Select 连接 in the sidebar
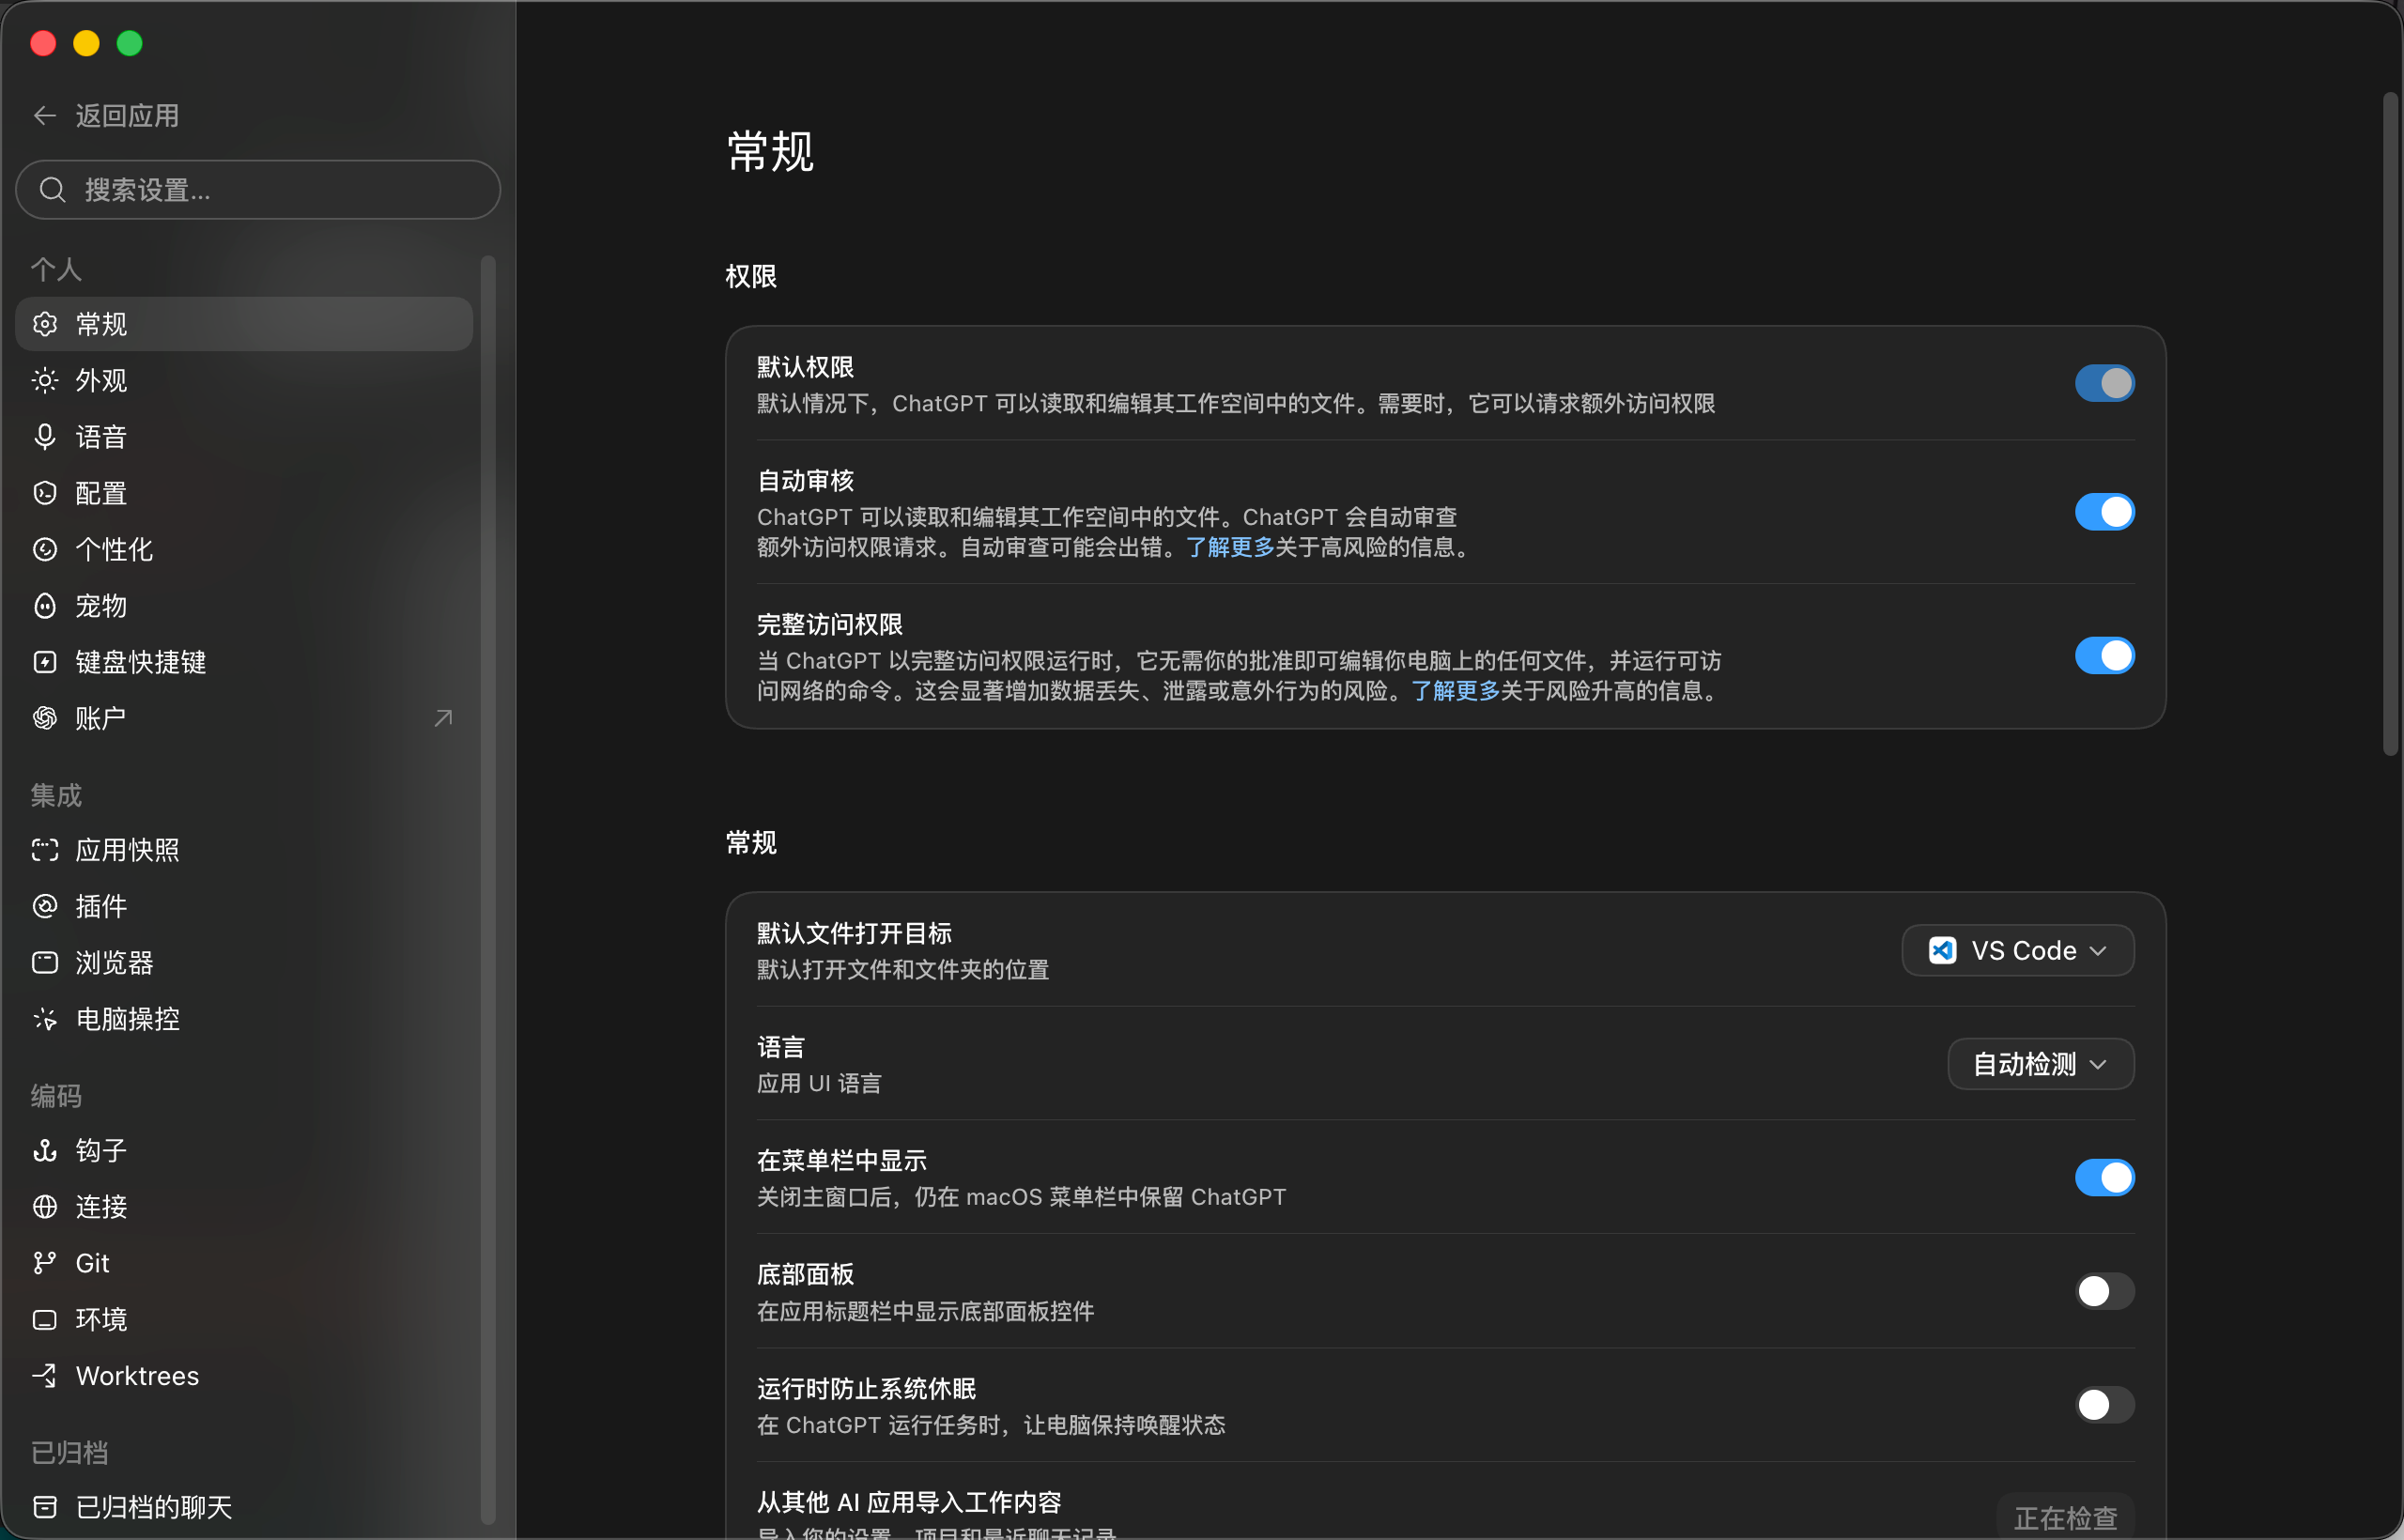The height and width of the screenshot is (1540, 2404). (x=244, y=1207)
